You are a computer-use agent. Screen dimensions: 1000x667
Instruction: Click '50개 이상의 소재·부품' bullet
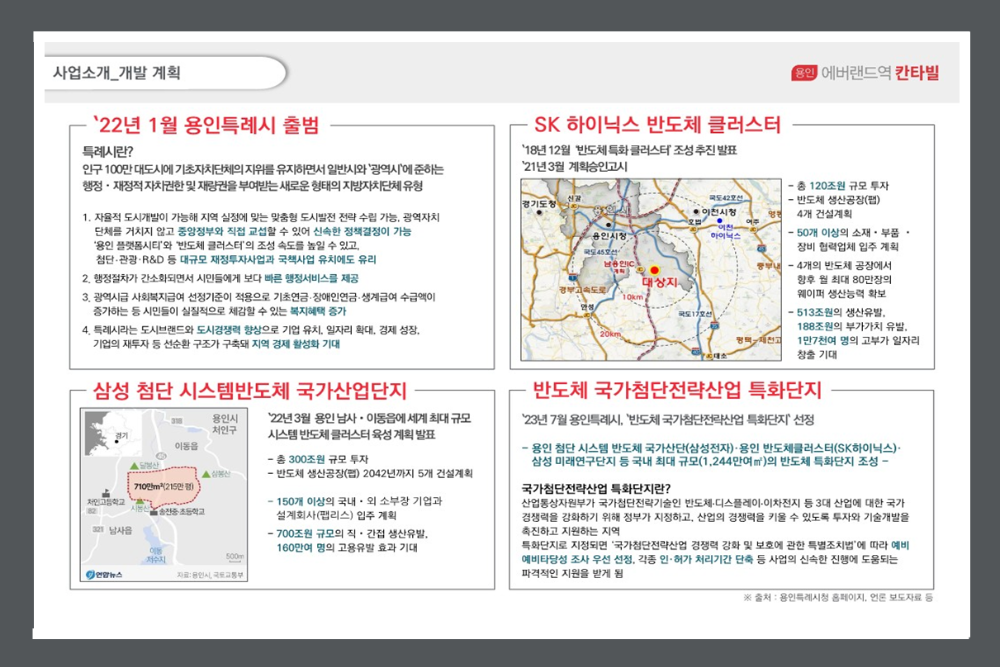pyautogui.click(x=848, y=233)
